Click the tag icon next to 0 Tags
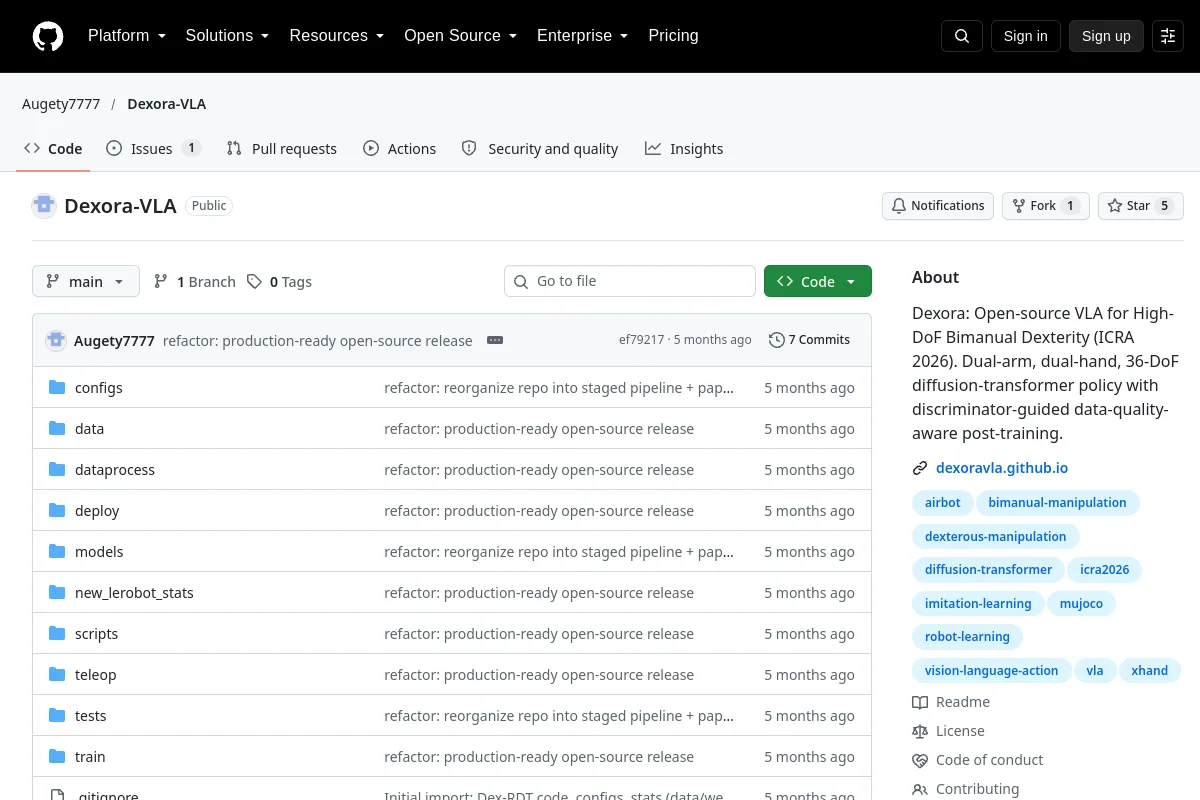 pyautogui.click(x=255, y=282)
